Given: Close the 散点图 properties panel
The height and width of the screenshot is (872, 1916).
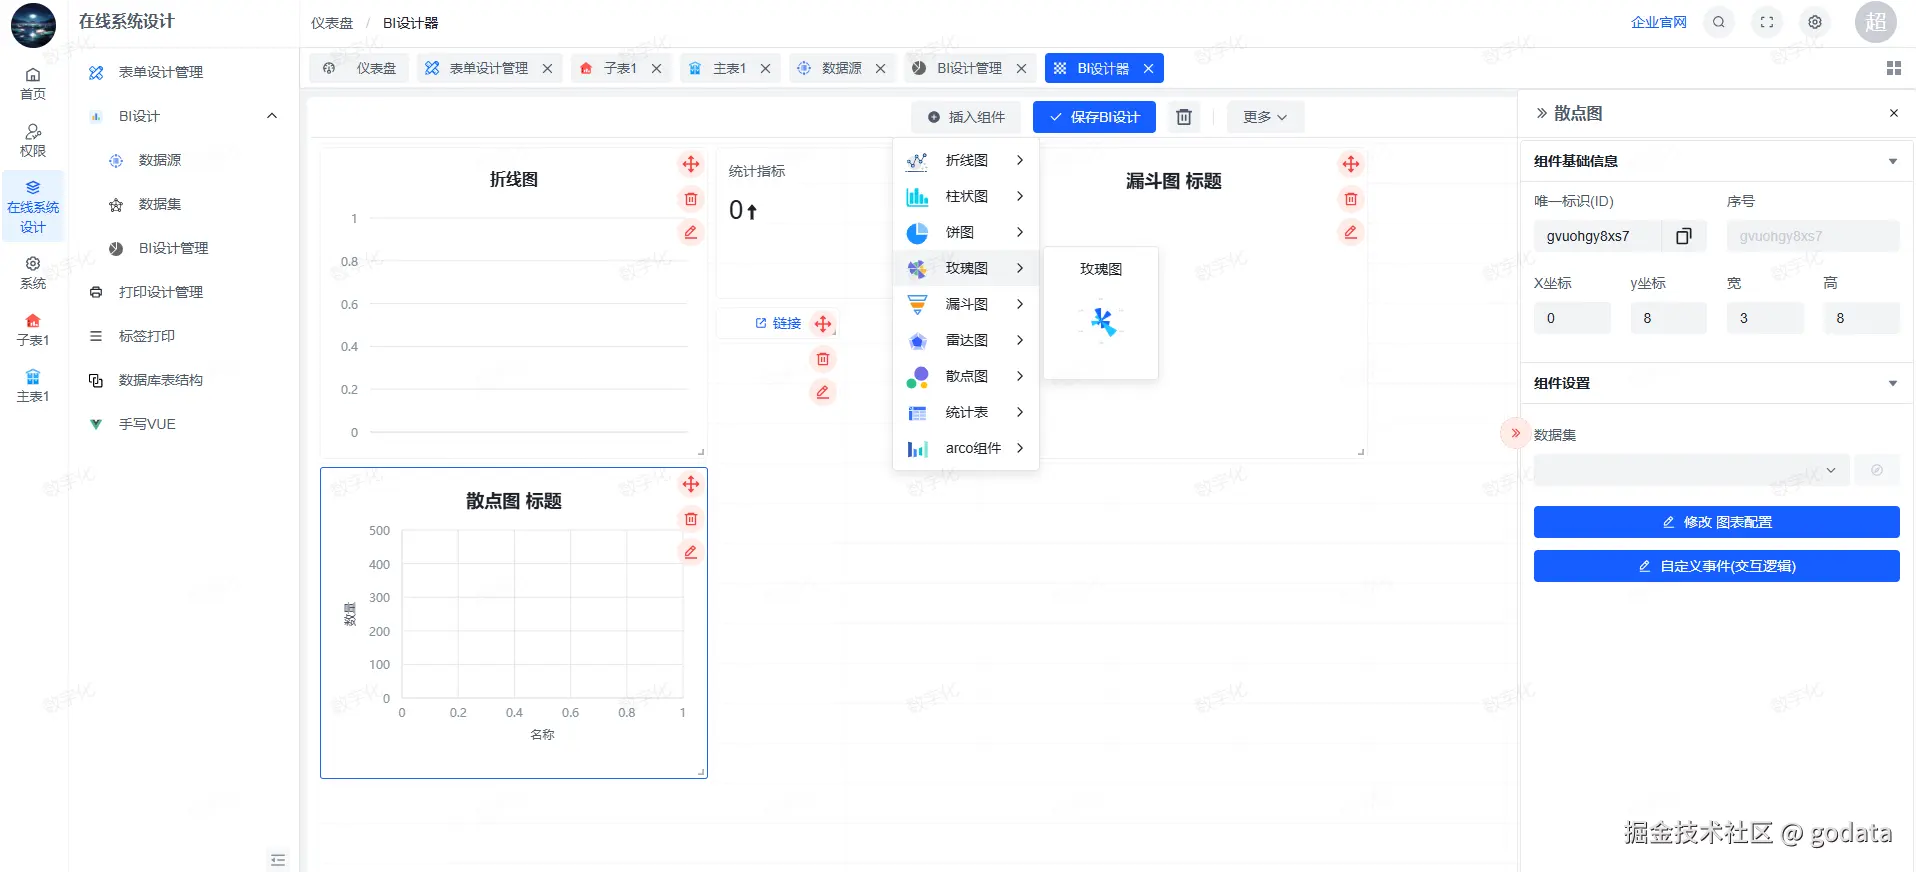Looking at the screenshot, I should point(1894,113).
